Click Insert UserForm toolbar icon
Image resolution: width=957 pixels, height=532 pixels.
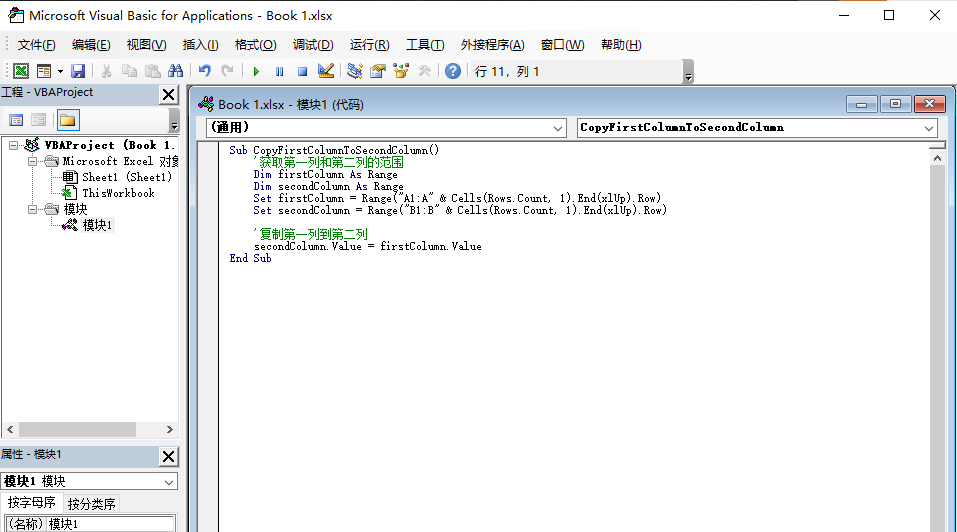(x=44, y=71)
